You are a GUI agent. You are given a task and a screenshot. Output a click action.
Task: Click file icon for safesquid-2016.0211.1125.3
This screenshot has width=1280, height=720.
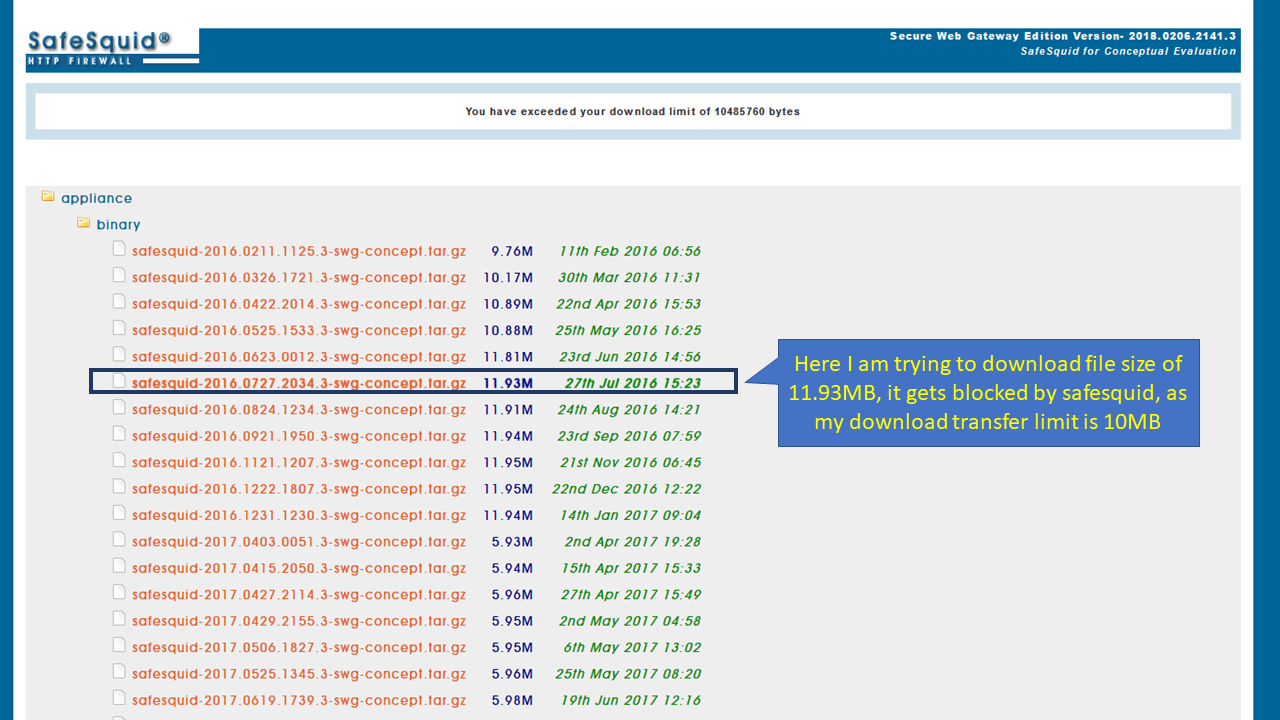click(119, 249)
